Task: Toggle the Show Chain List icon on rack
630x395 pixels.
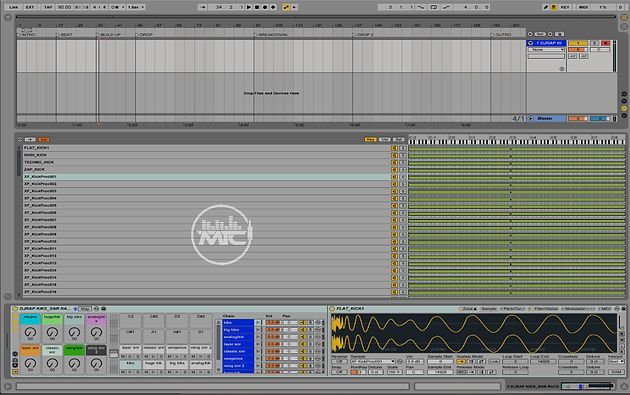Action: pos(15,322)
